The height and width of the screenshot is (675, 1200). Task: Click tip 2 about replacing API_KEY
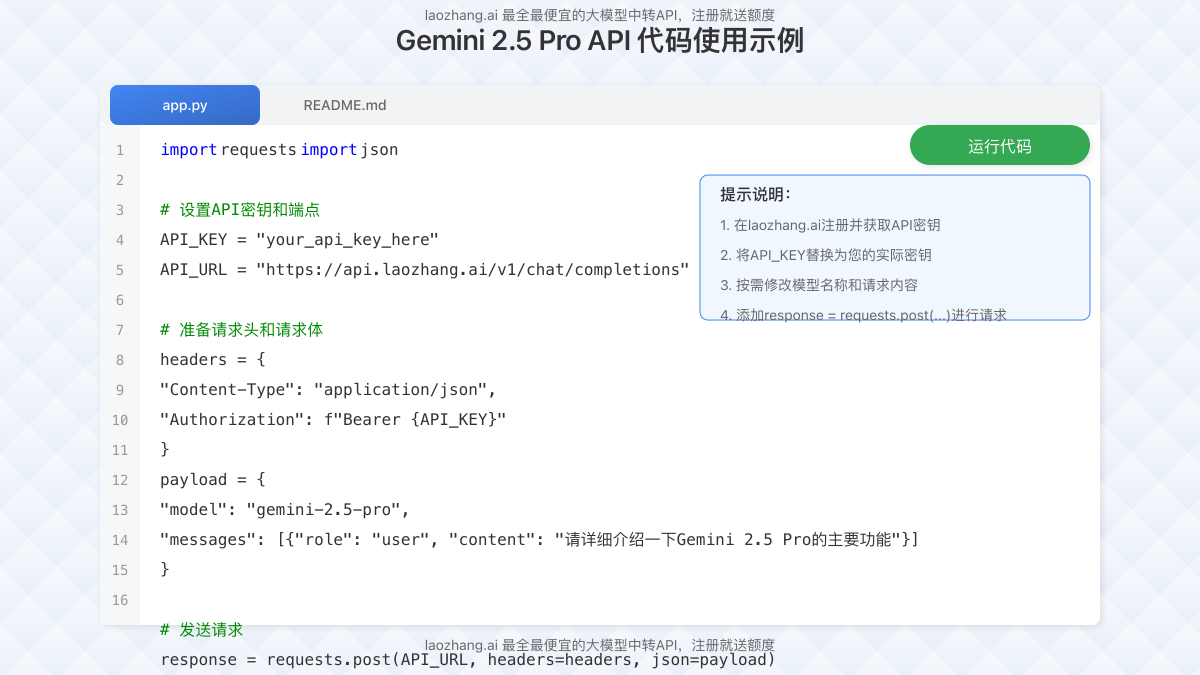[826, 255]
